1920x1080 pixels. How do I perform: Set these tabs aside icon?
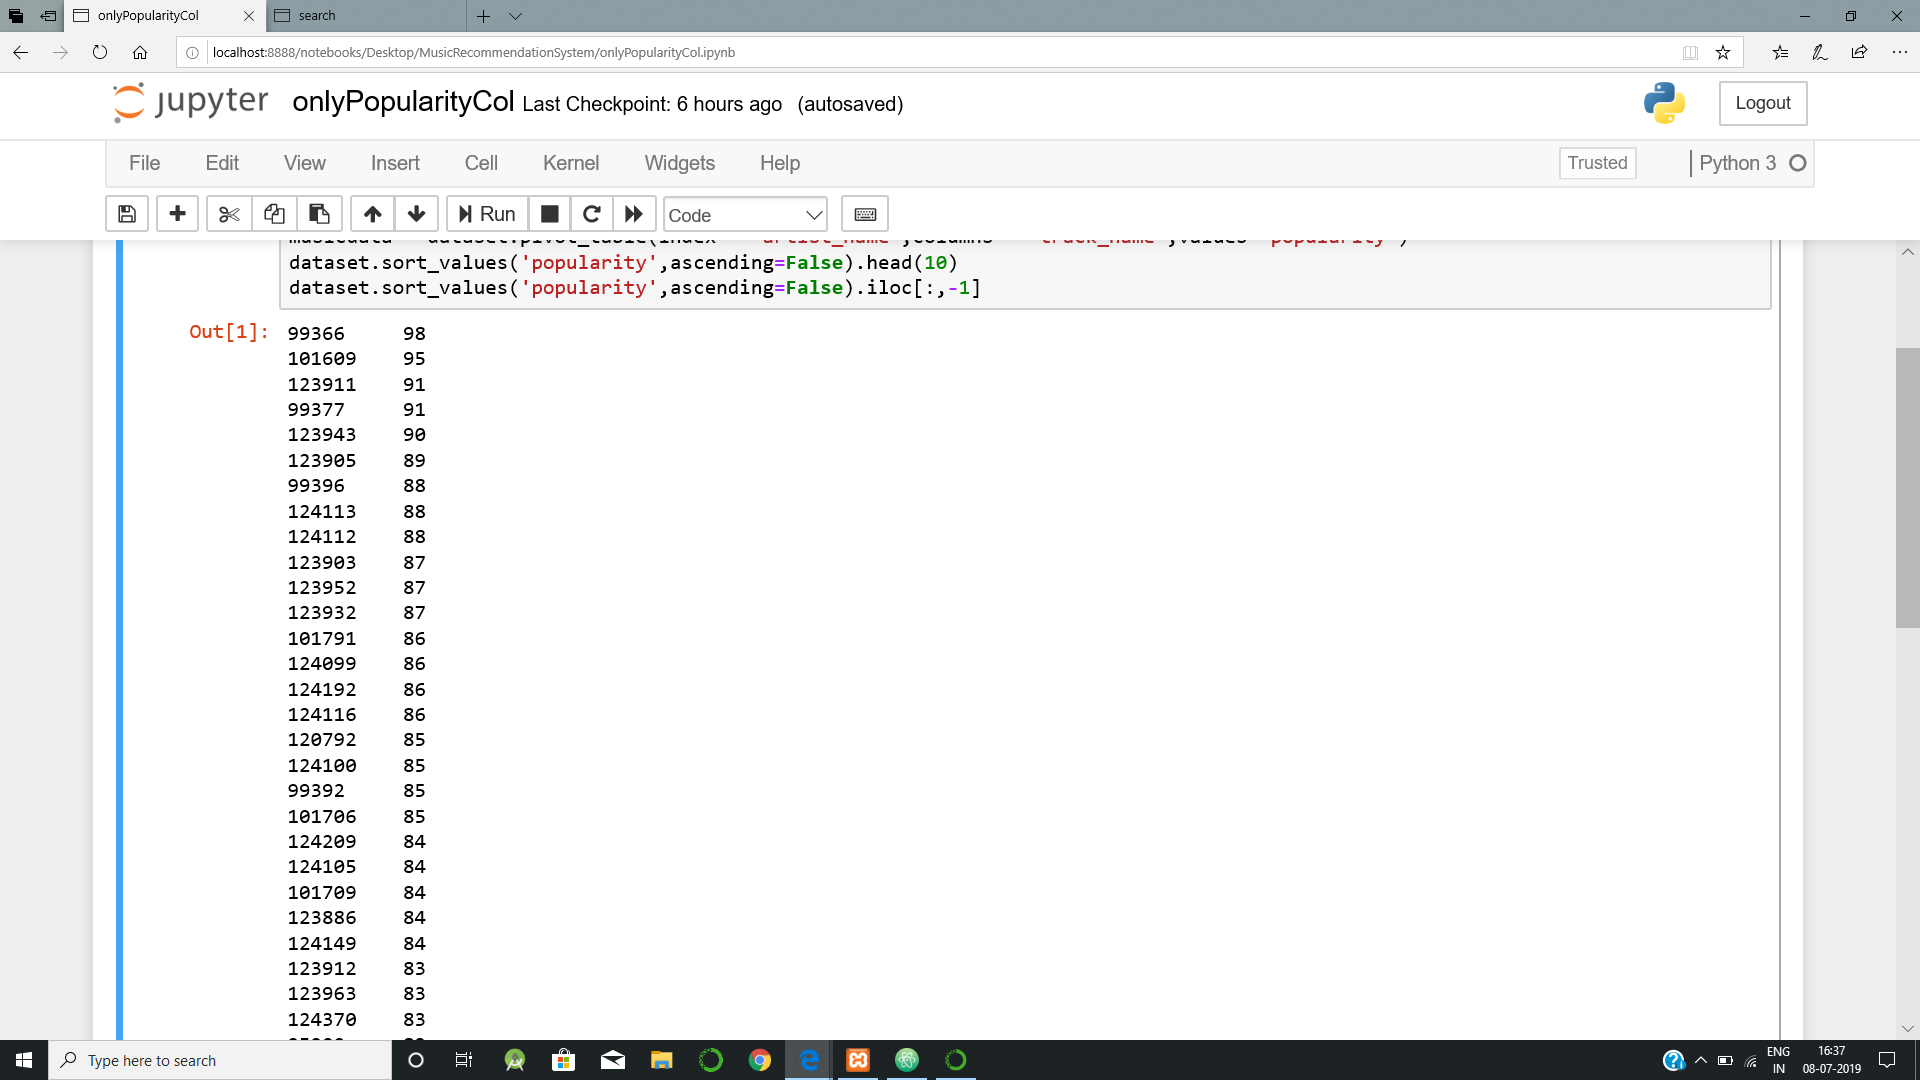pos(48,16)
